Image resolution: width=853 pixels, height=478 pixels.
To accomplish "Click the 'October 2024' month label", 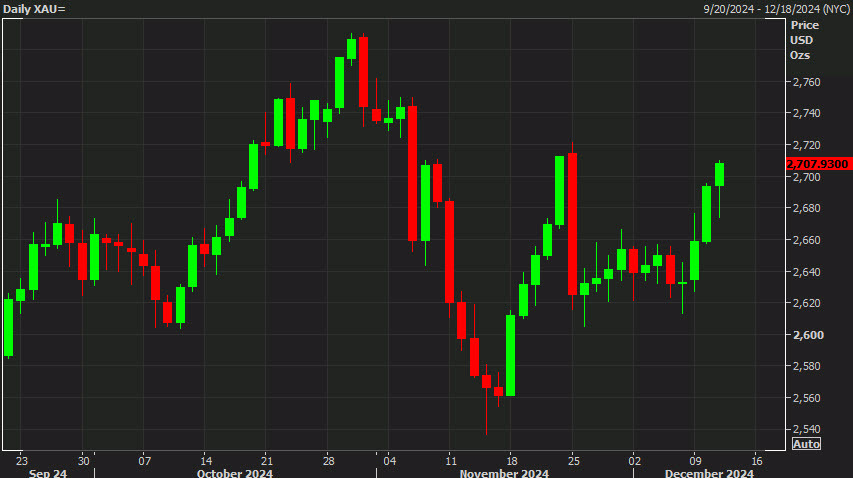I will (x=234, y=473).
